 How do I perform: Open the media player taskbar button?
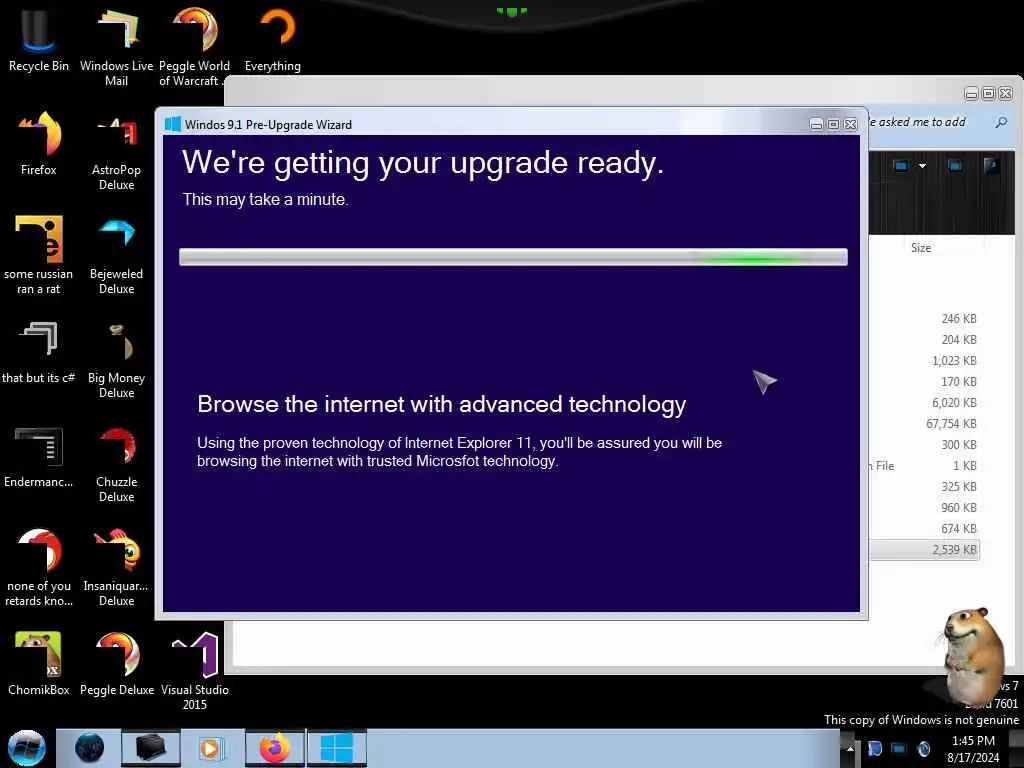tap(210, 748)
